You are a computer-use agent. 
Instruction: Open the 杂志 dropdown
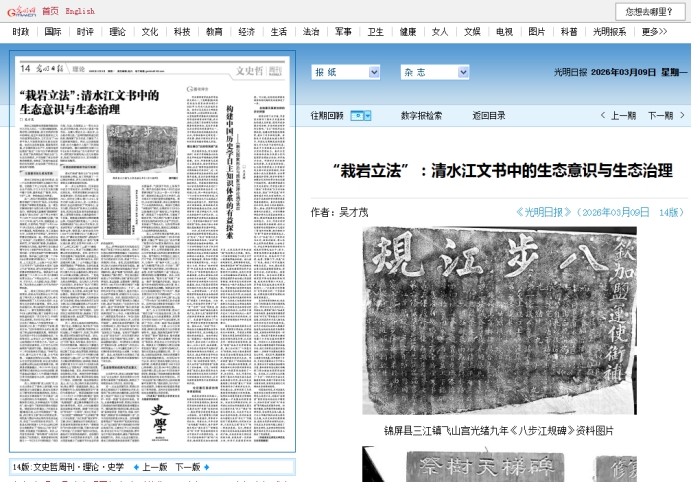(x=434, y=72)
